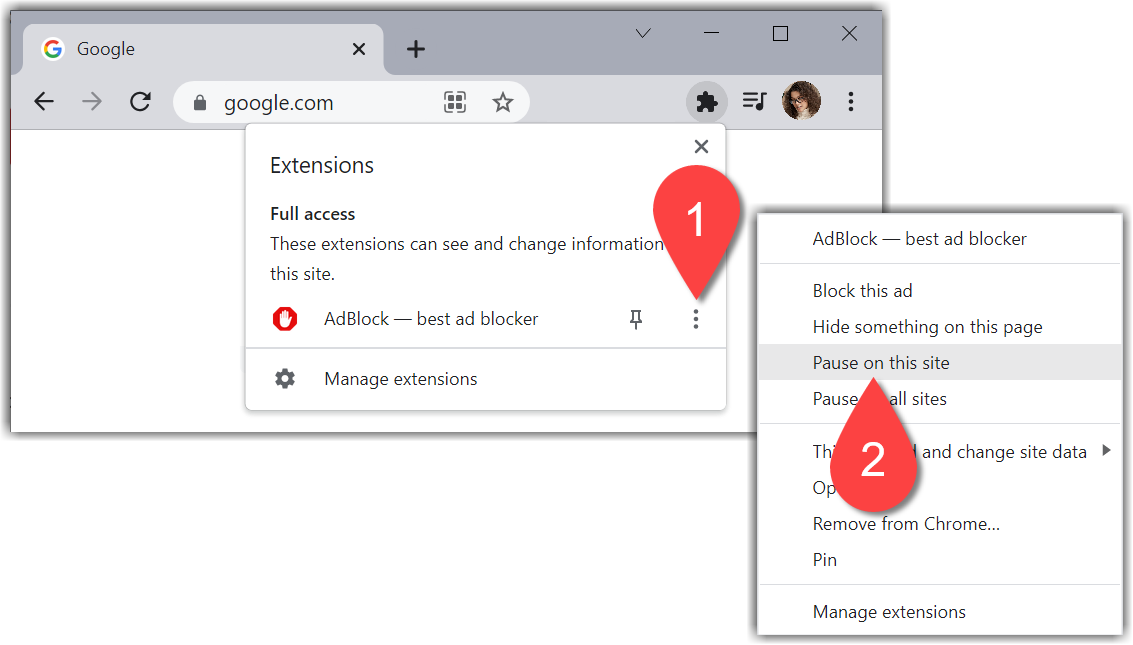
Task: Open the tab search chevron
Action: pyautogui.click(x=643, y=33)
